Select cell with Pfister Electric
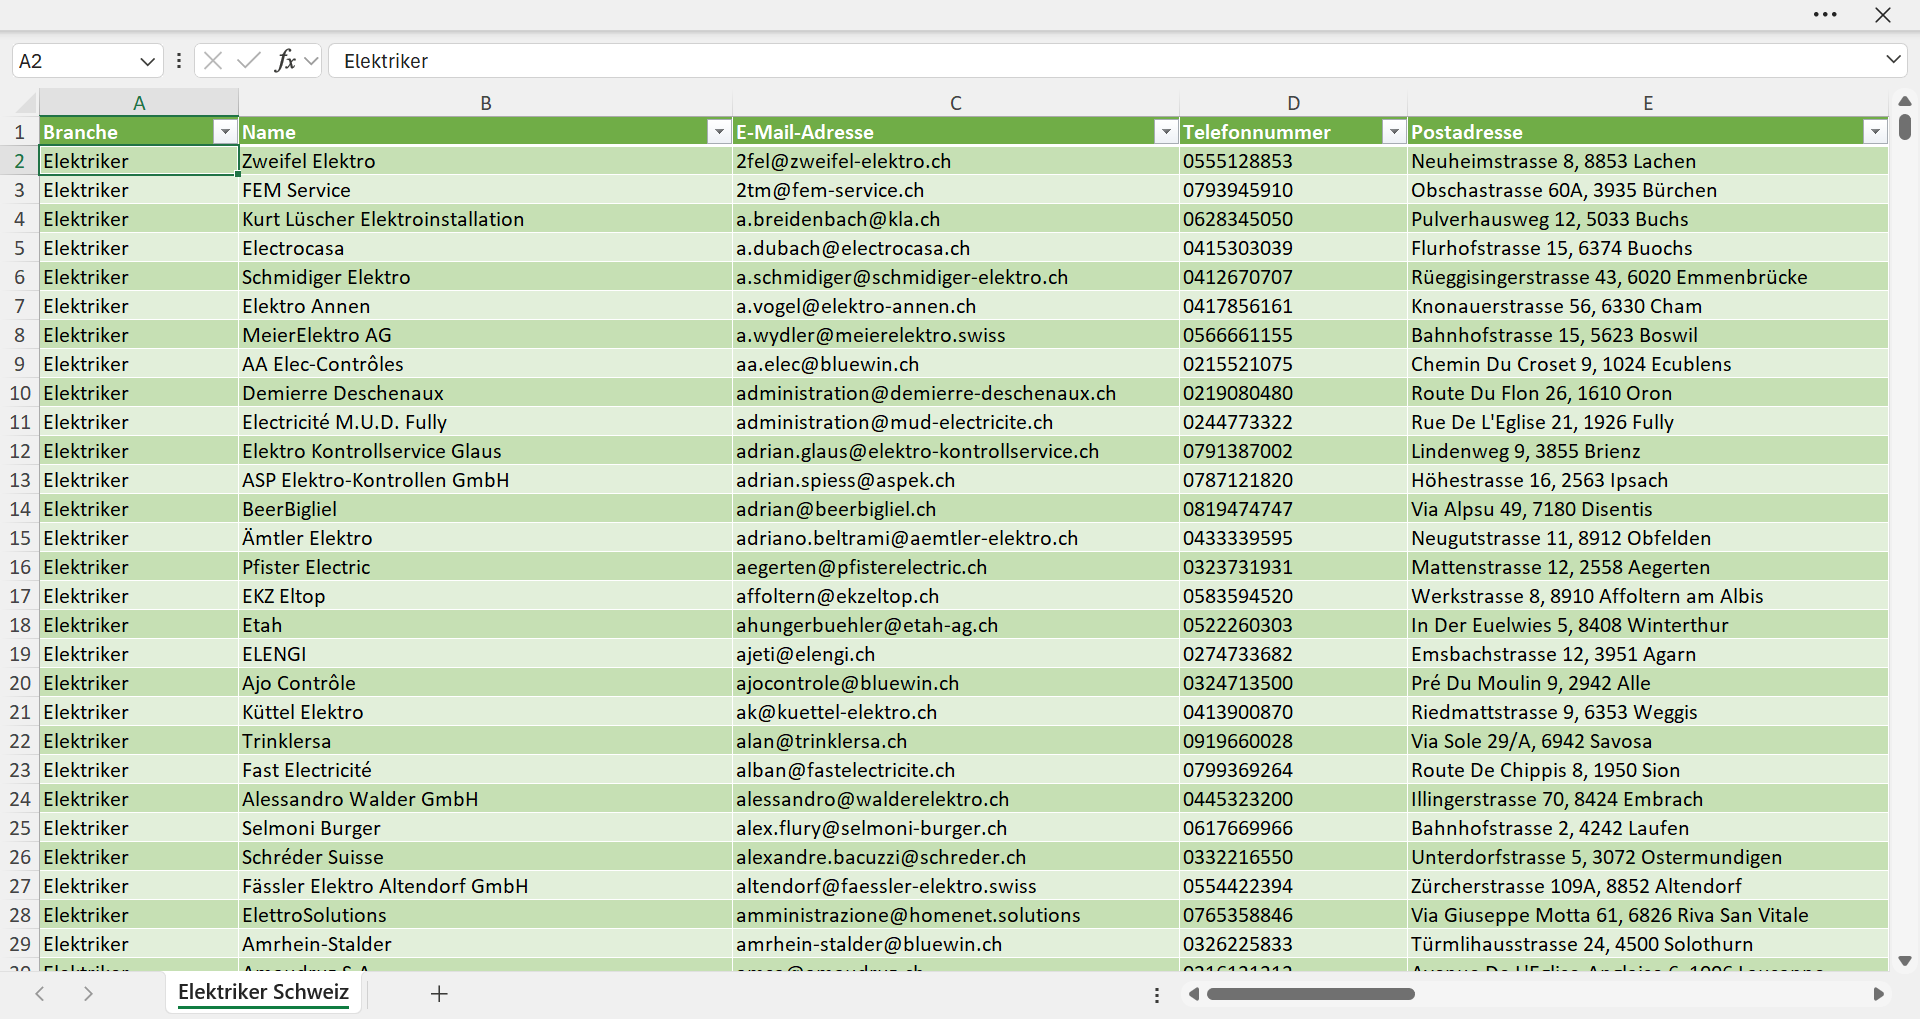The width and height of the screenshot is (1920, 1020). pos(486,567)
